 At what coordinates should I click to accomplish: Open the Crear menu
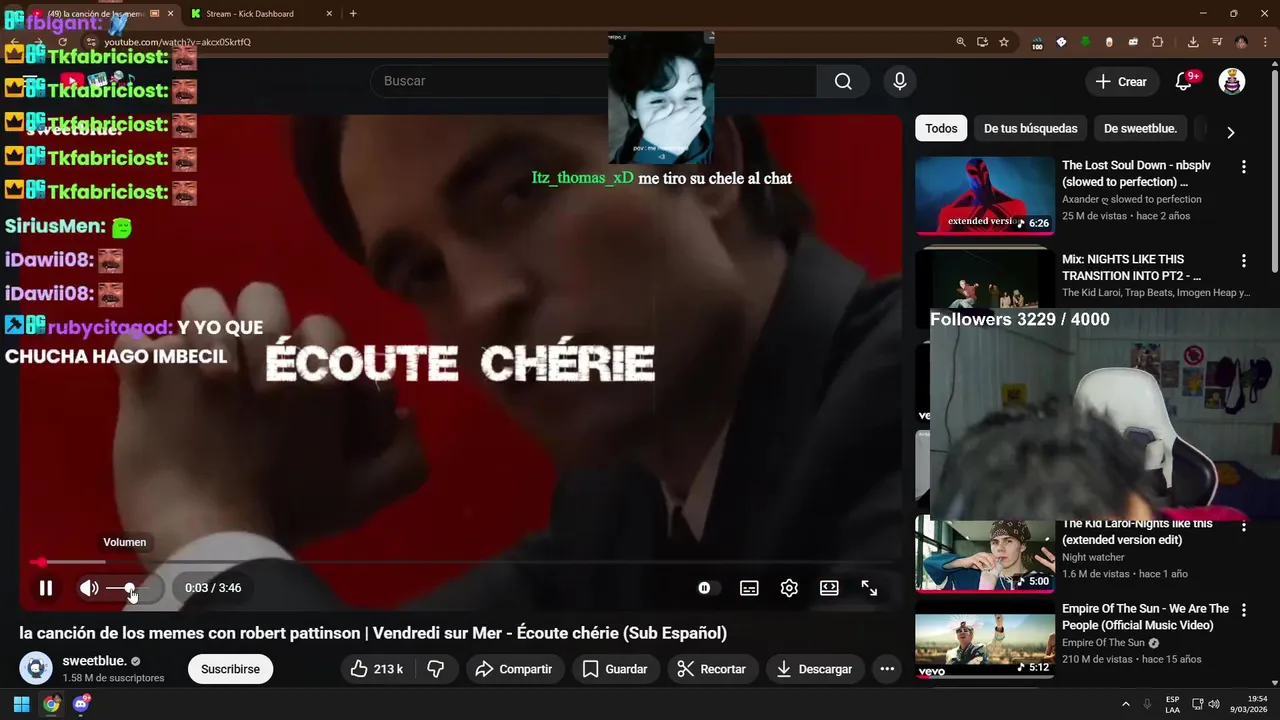(x=1121, y=82)
